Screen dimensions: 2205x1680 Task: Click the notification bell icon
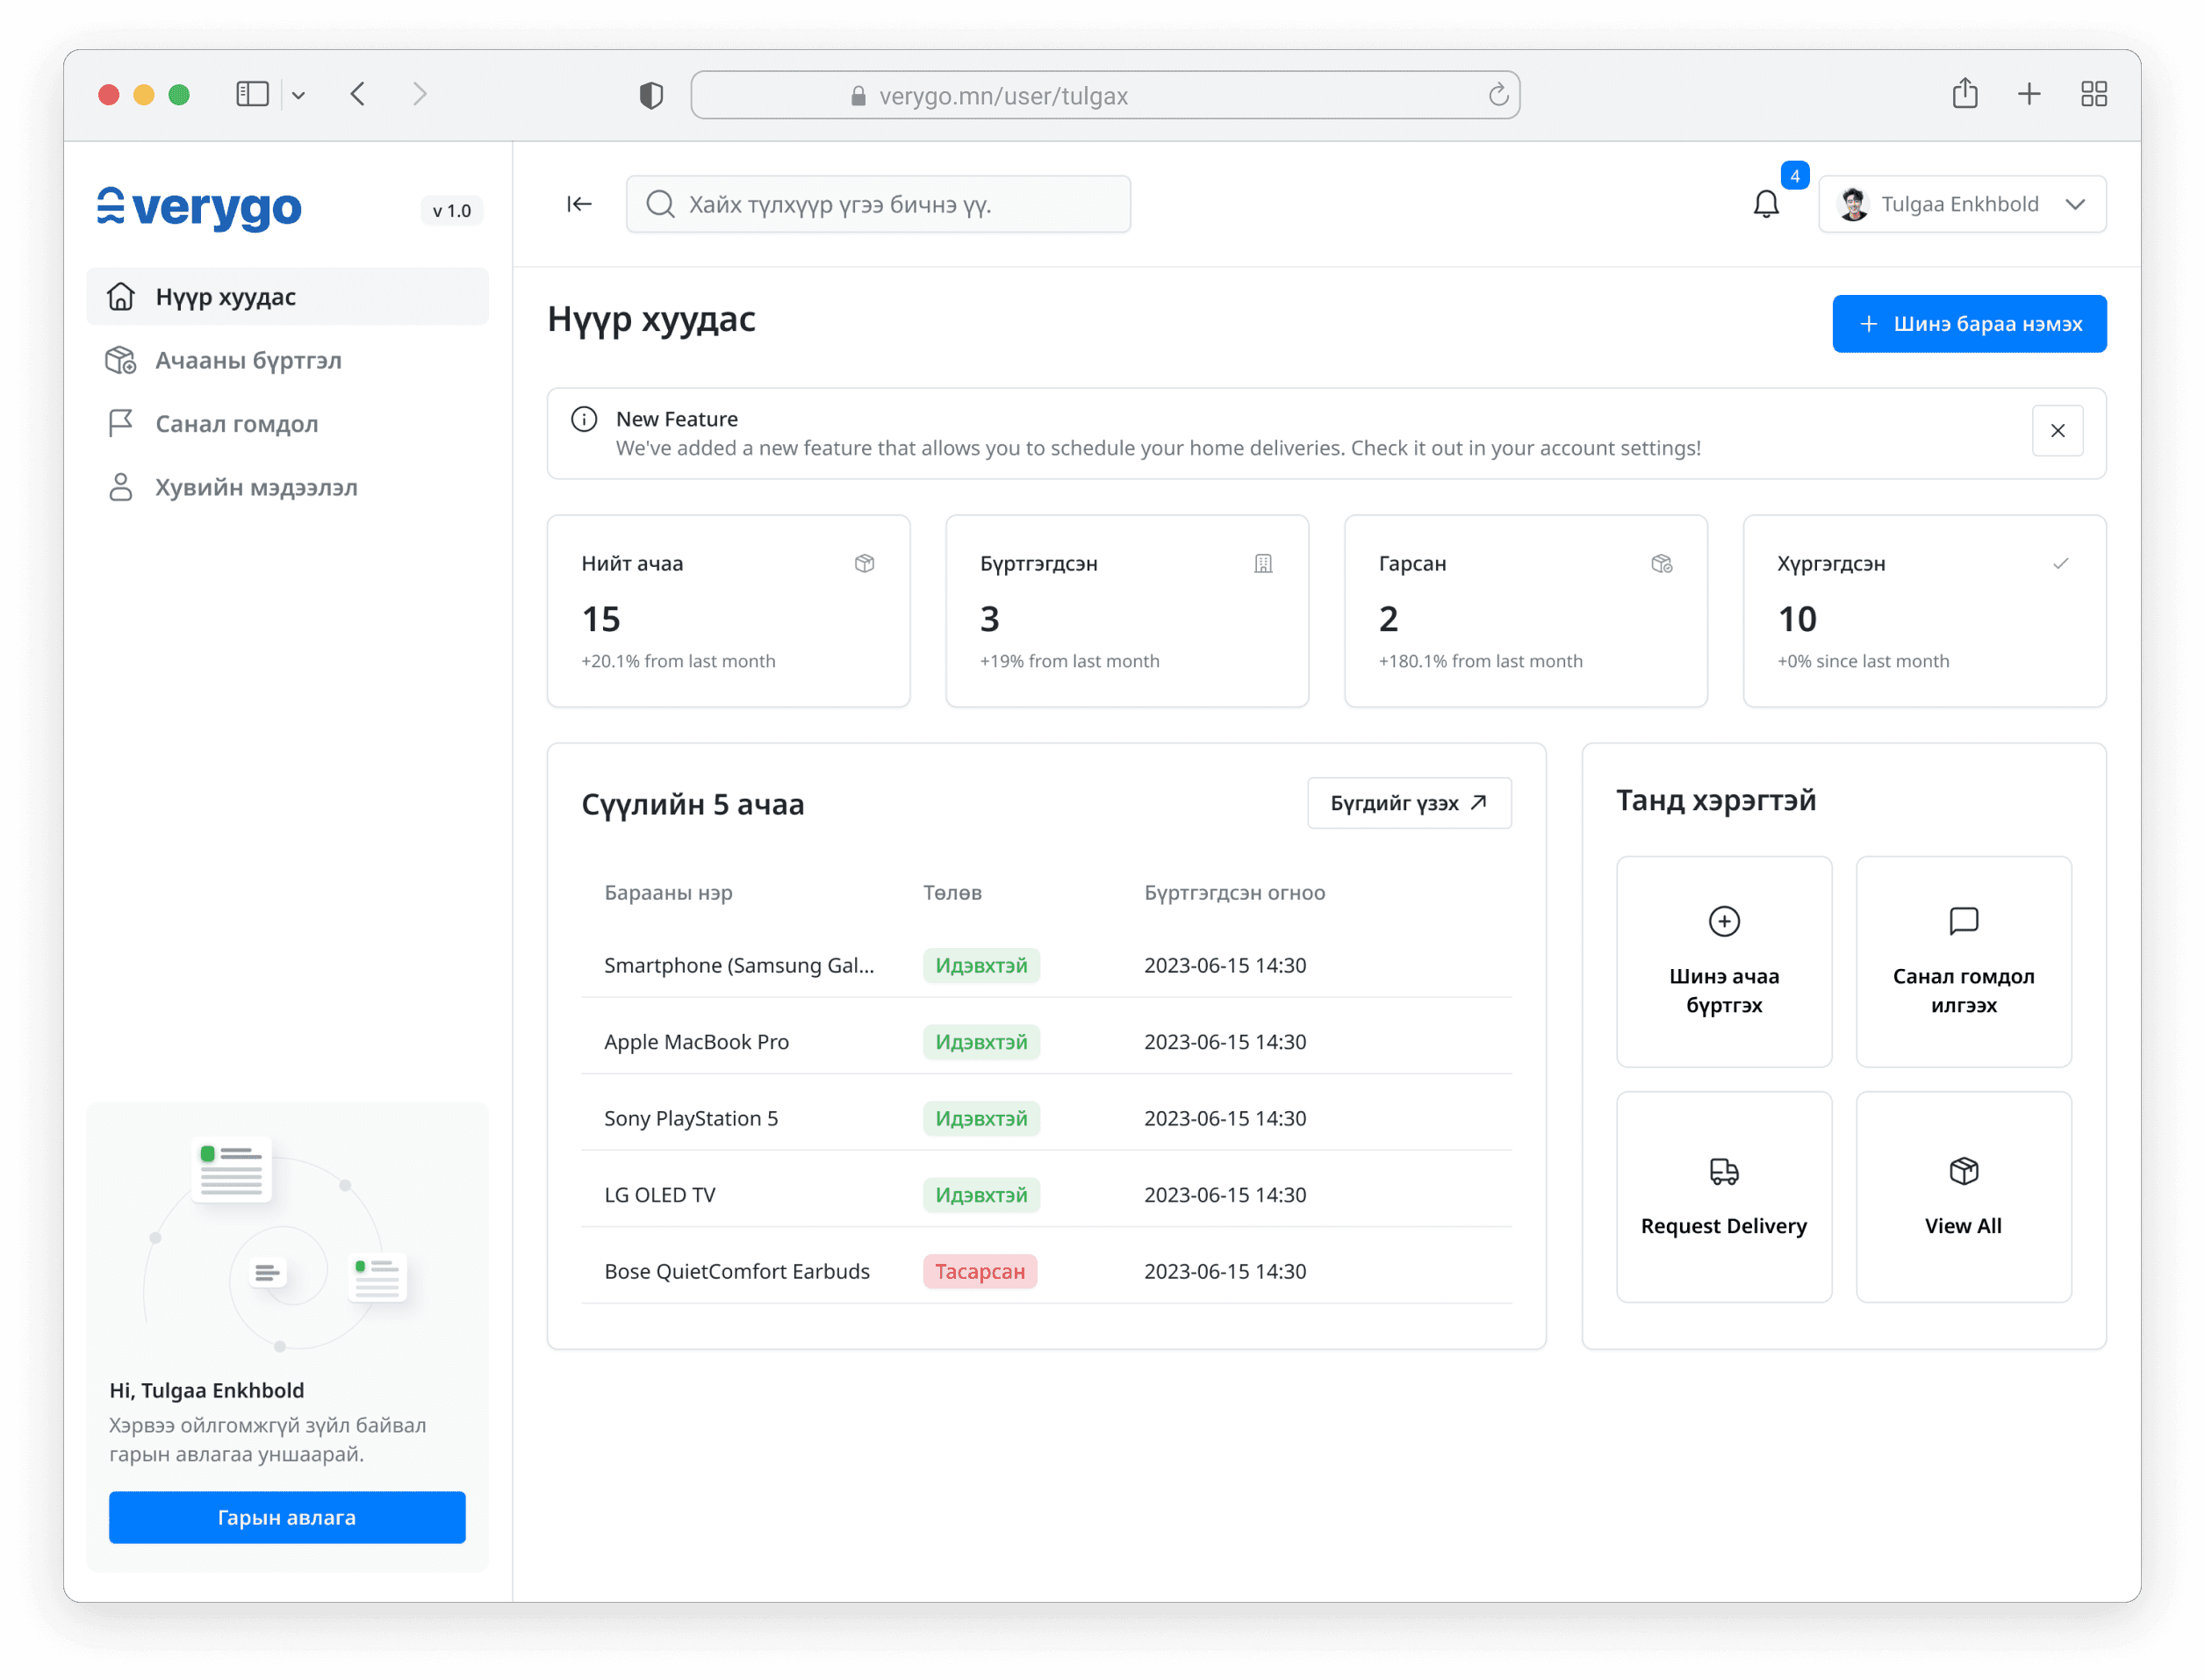click(1766, 204)
